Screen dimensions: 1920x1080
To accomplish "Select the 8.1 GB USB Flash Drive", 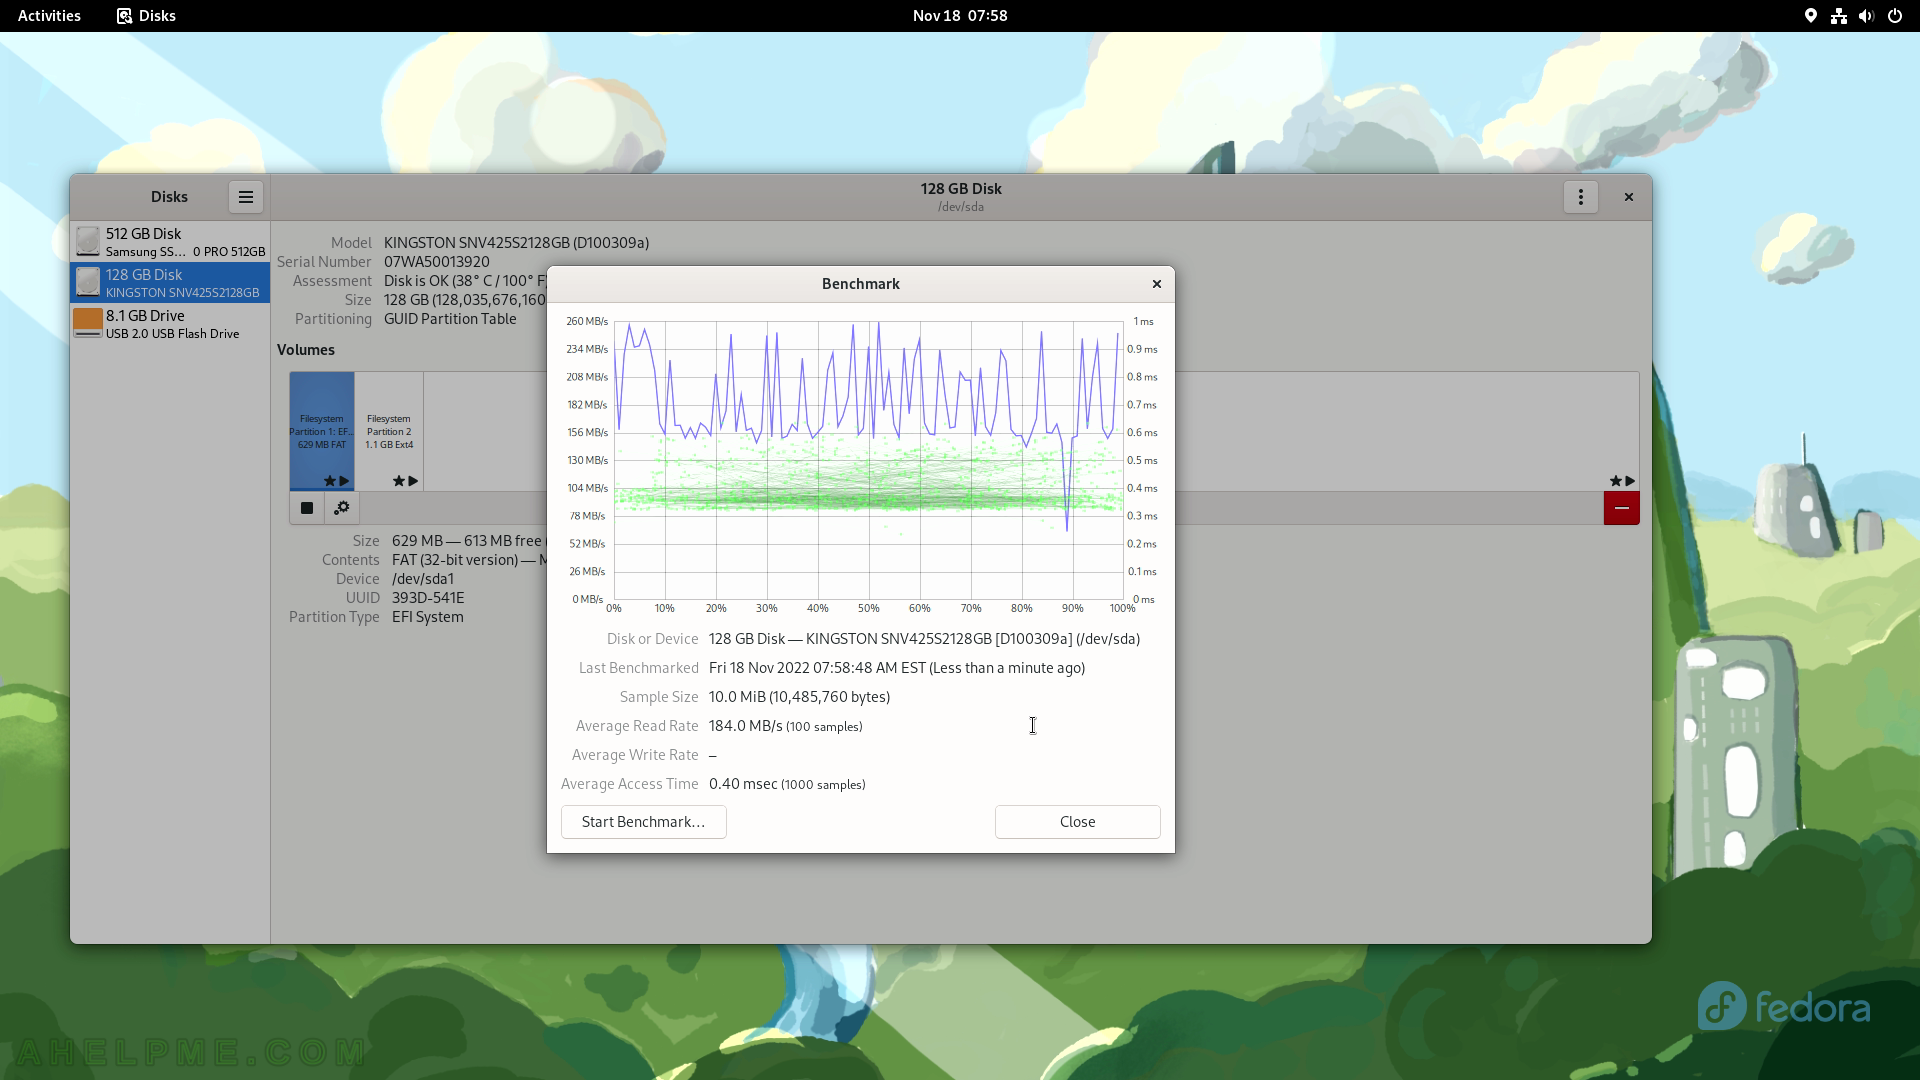I will [x=170, y=324].
